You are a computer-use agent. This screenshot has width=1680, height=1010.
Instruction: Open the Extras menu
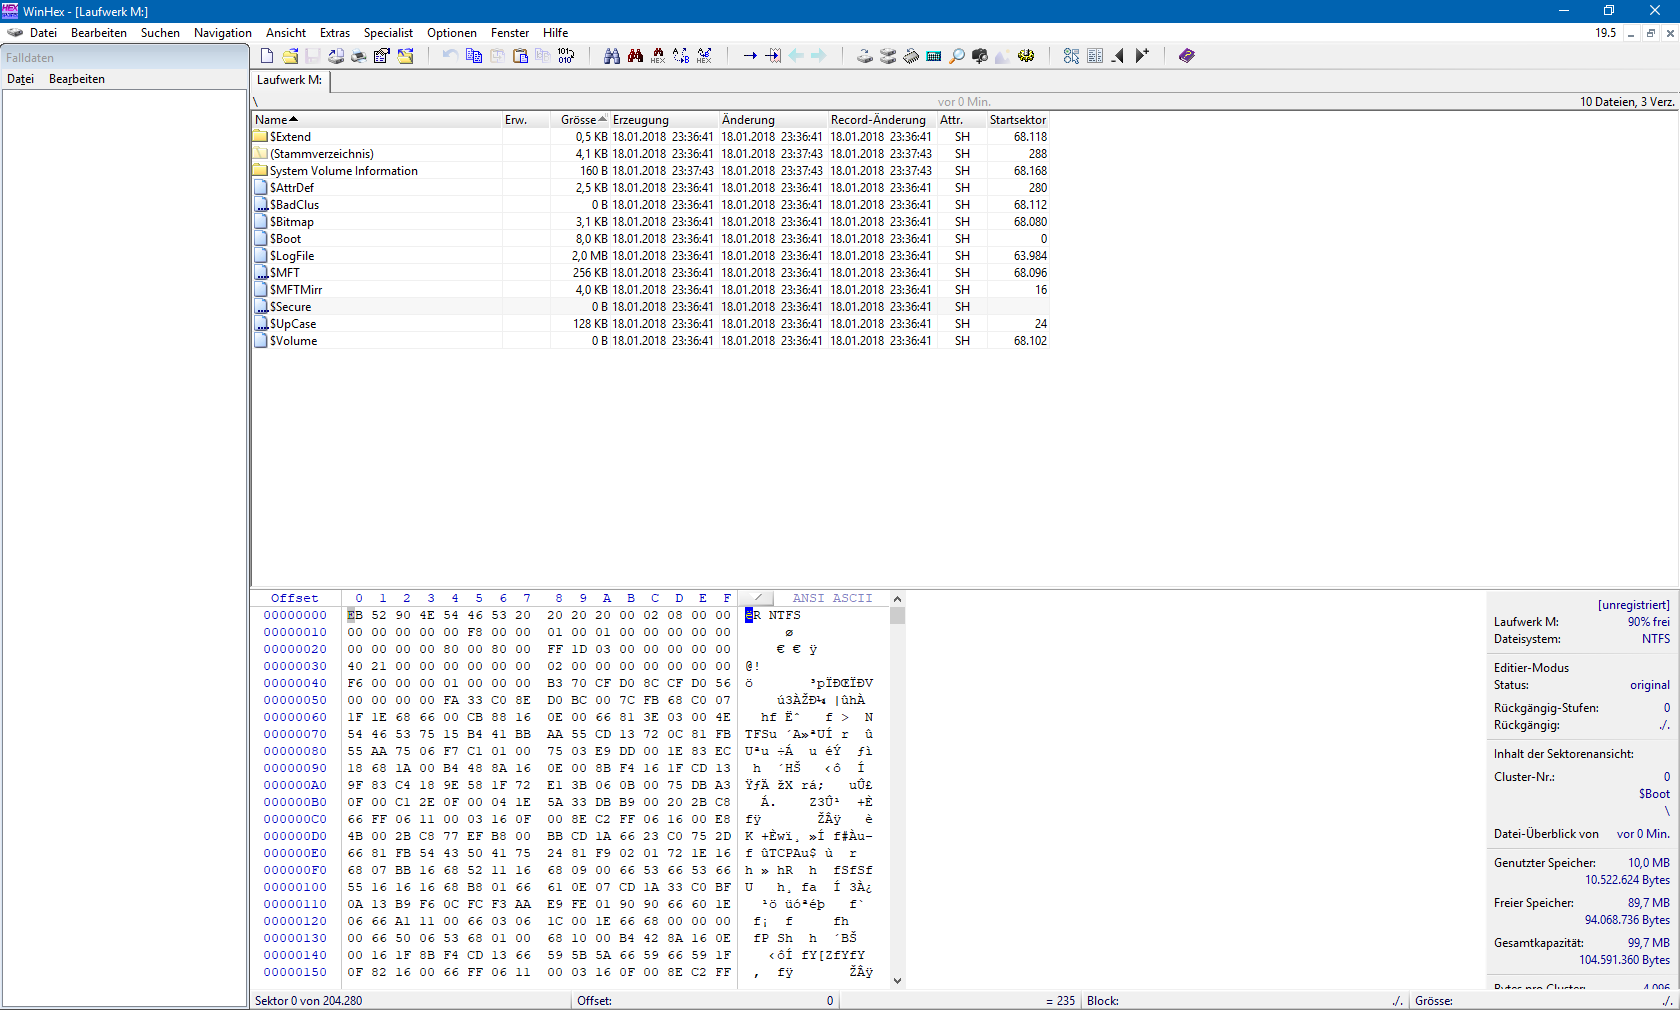[335, 33]
